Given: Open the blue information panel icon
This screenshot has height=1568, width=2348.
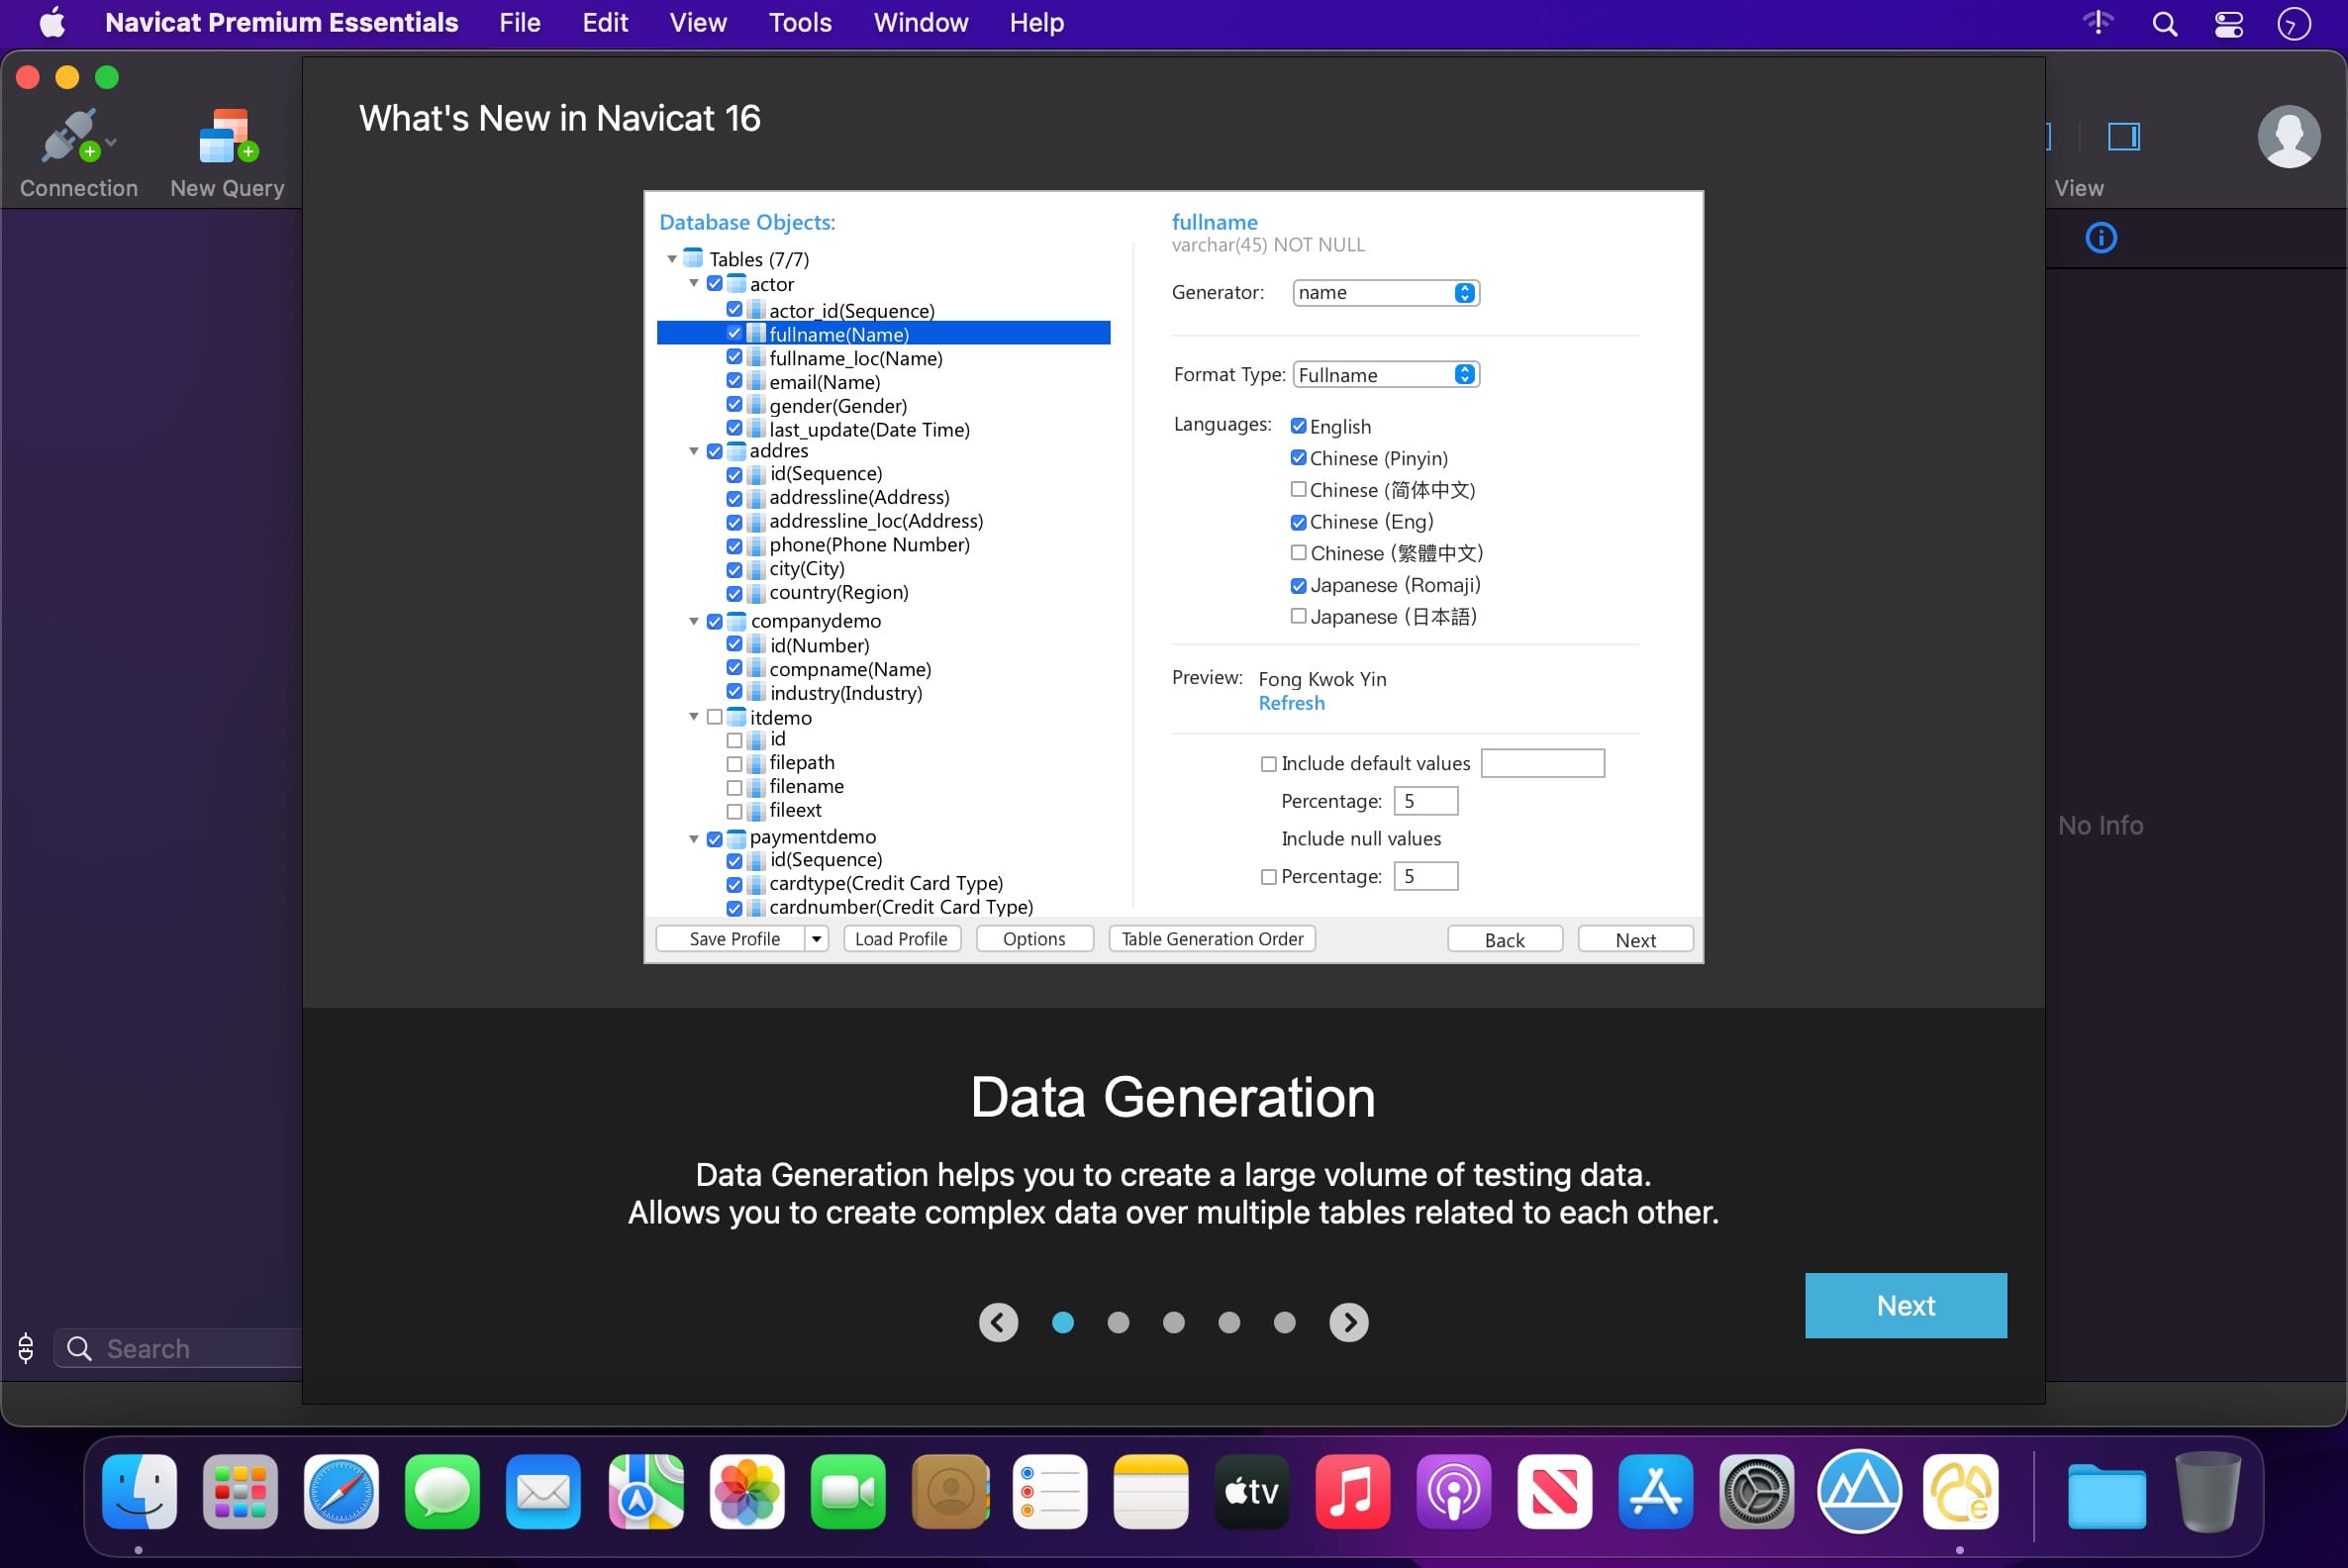Looking at the screenshot, I should coord(2101,238).
